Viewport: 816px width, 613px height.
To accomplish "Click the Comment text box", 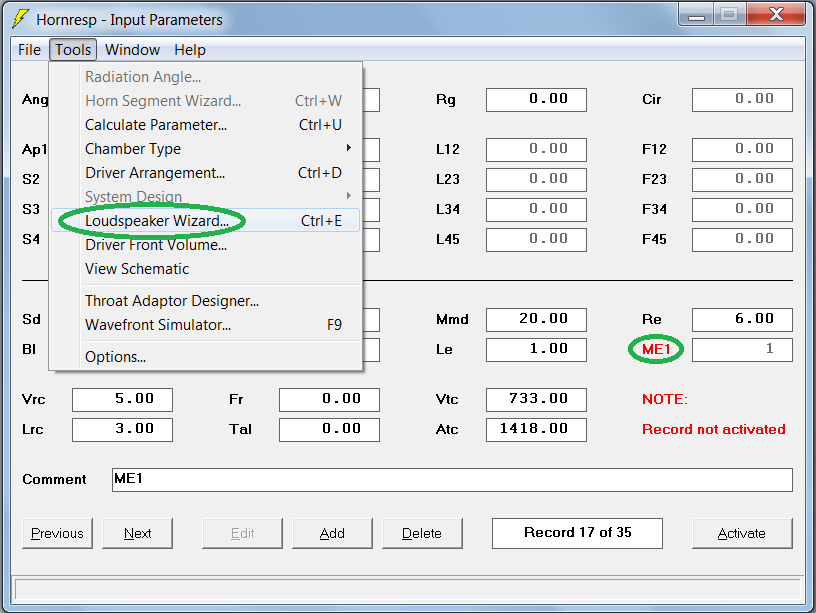I will click(452, 480).
